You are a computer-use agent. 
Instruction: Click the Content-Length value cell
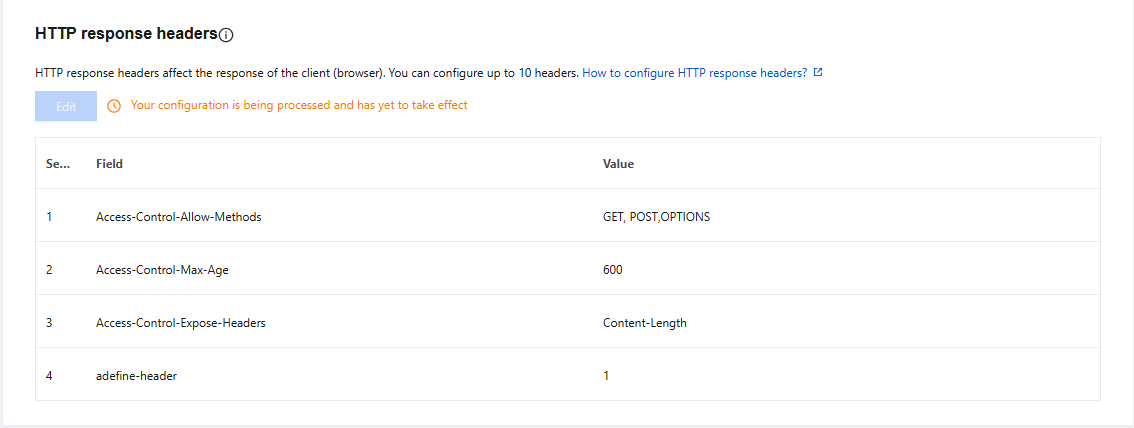(644, 323)
